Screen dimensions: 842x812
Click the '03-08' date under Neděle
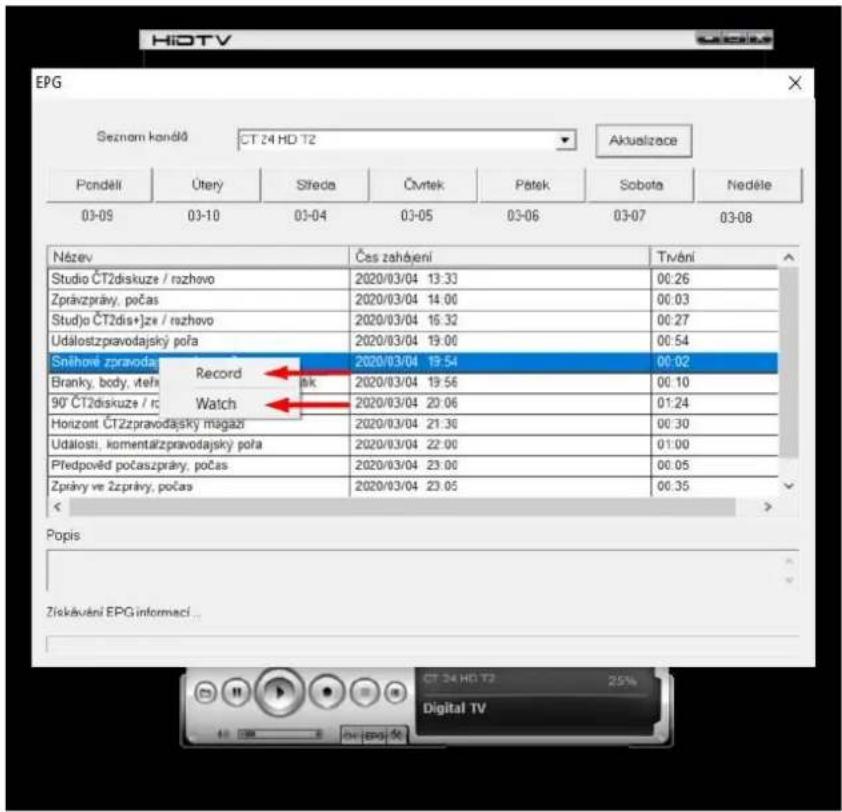pos(736,218)
